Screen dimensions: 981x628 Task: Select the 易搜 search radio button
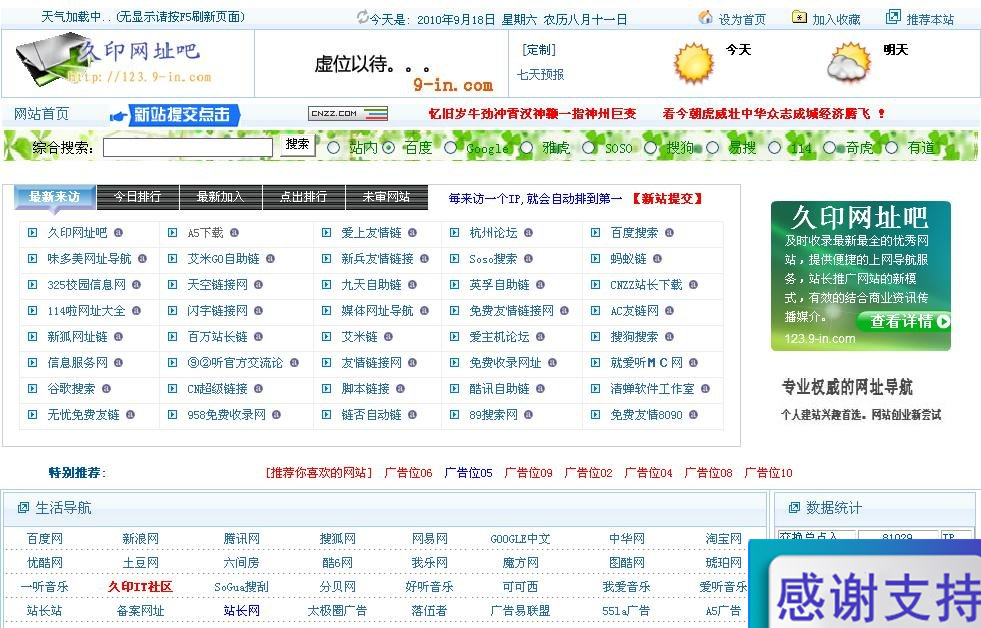click(713, 148)
